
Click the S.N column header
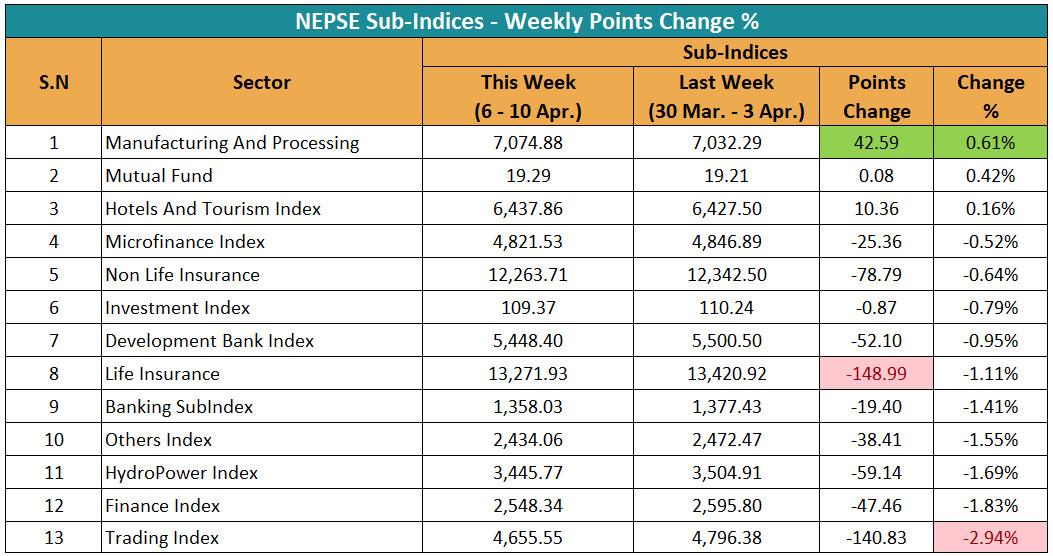tap(54, 83)
